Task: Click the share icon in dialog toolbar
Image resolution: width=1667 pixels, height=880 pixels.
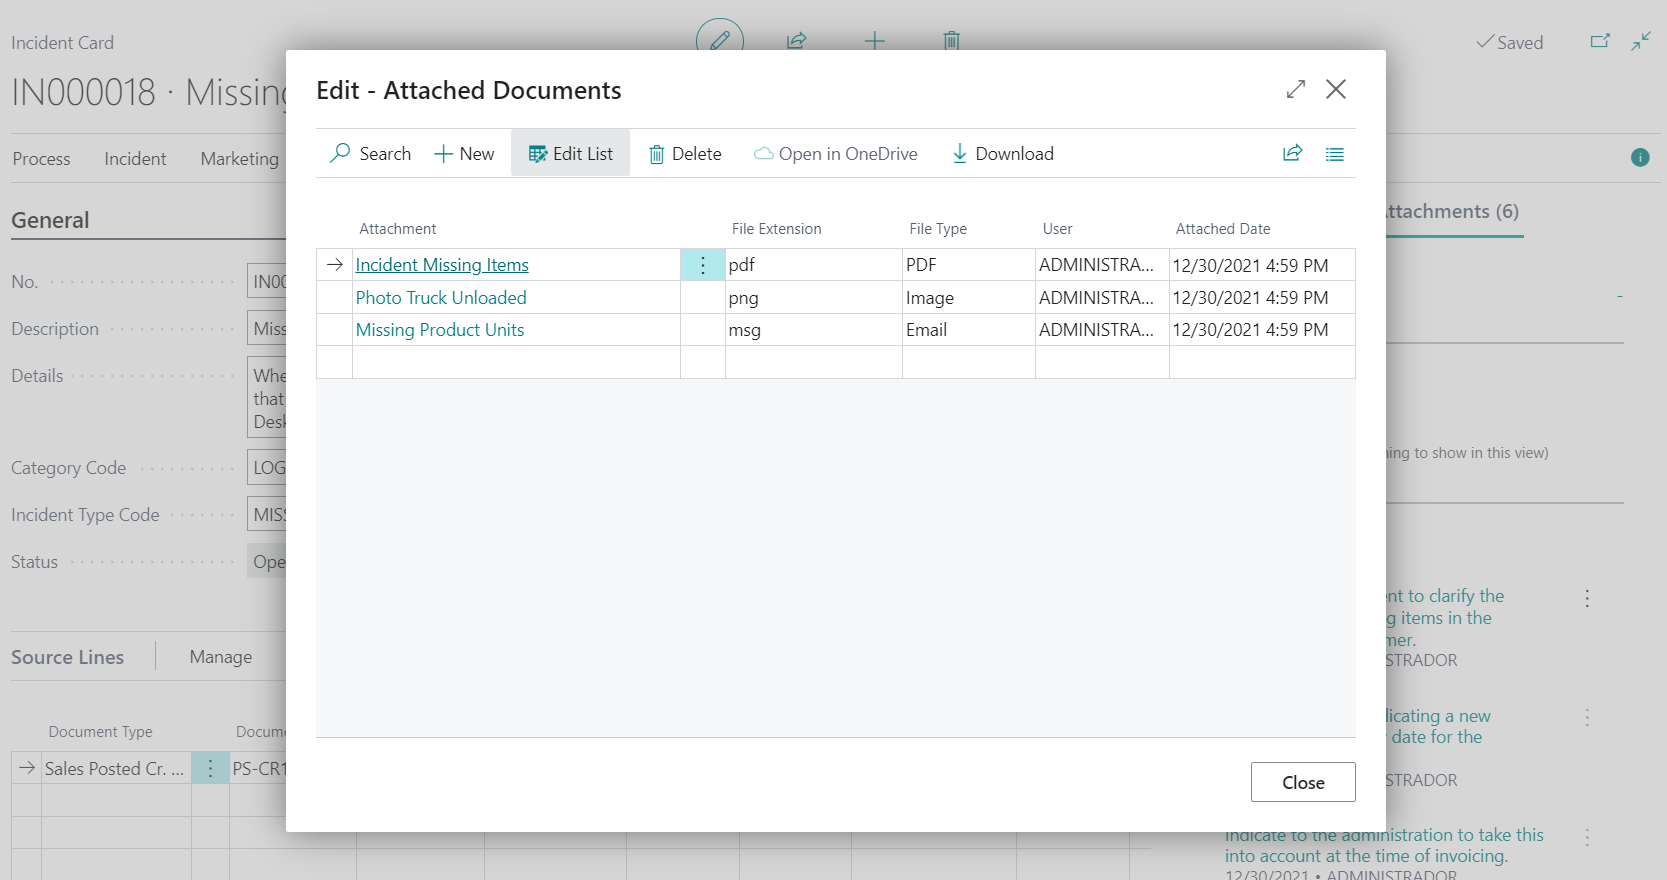Action: 1292,154
